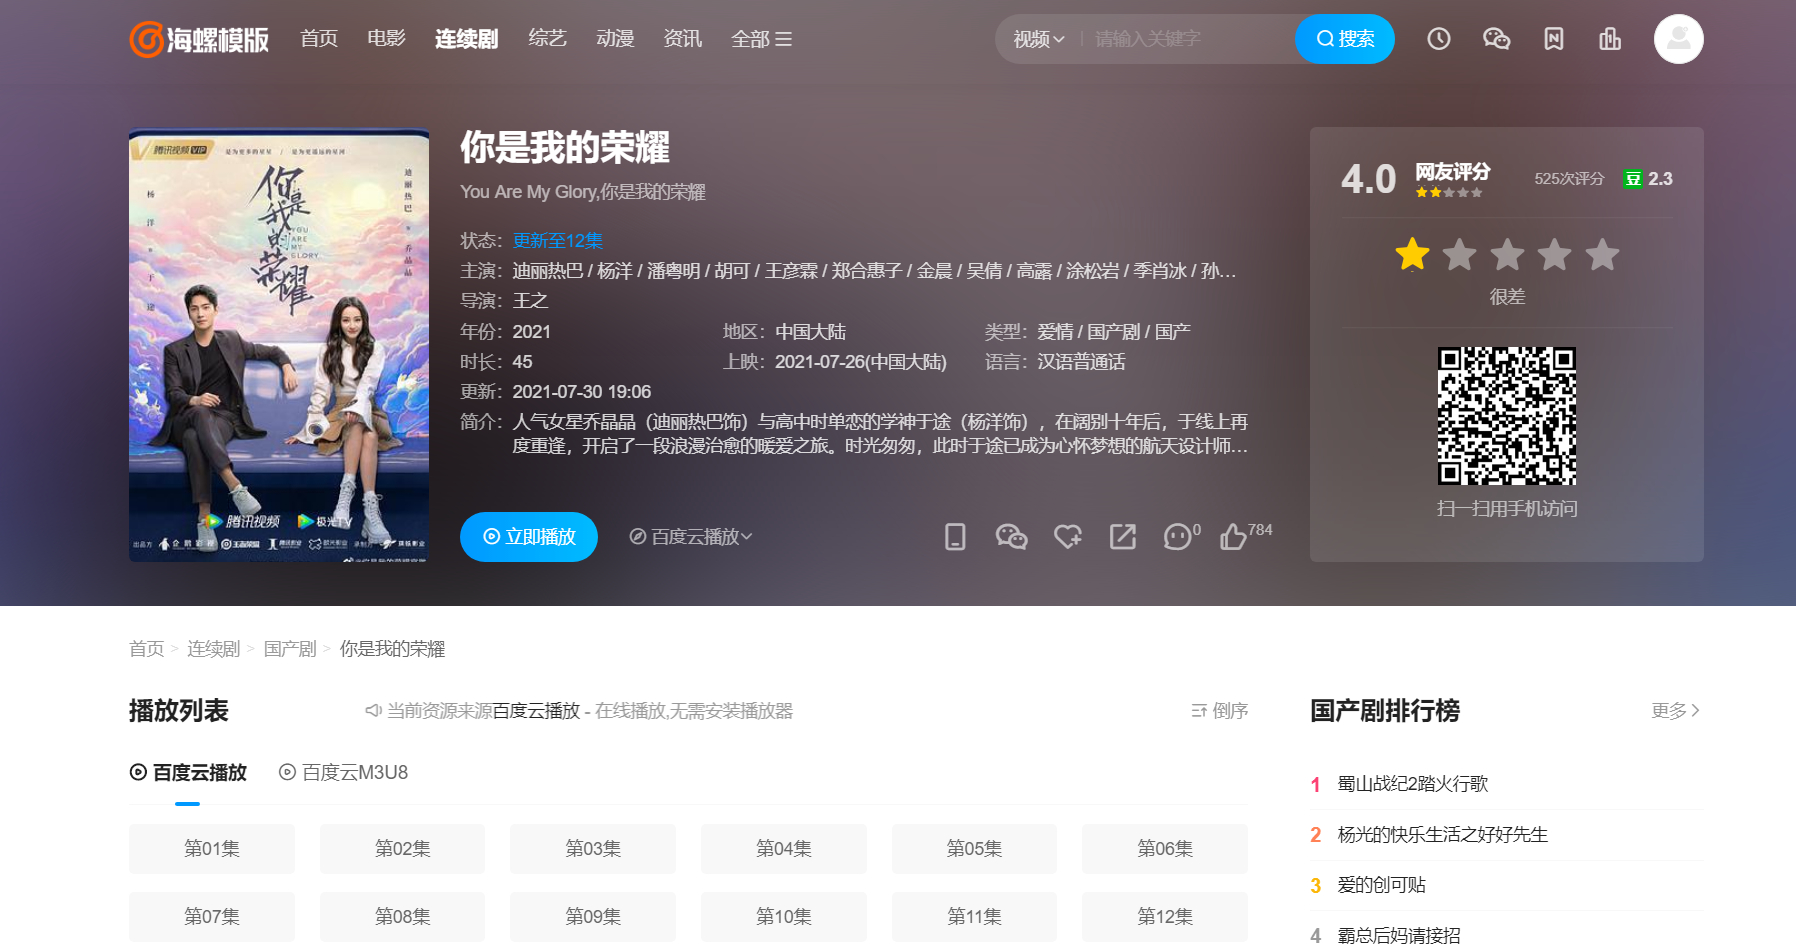Rate one star in rating panel

point(1412,255)
